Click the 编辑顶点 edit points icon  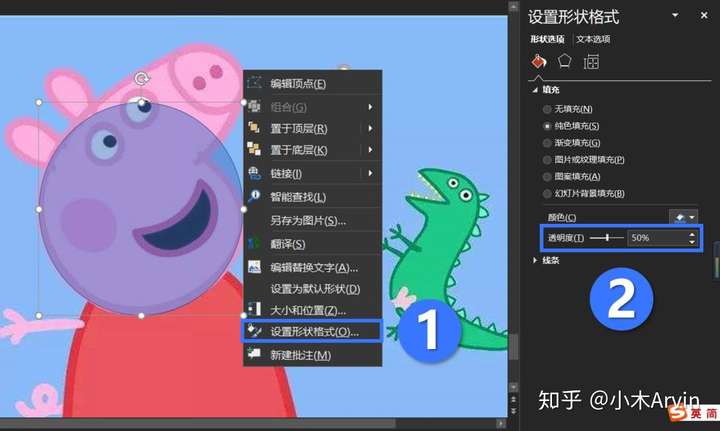(x=254, y=83)
